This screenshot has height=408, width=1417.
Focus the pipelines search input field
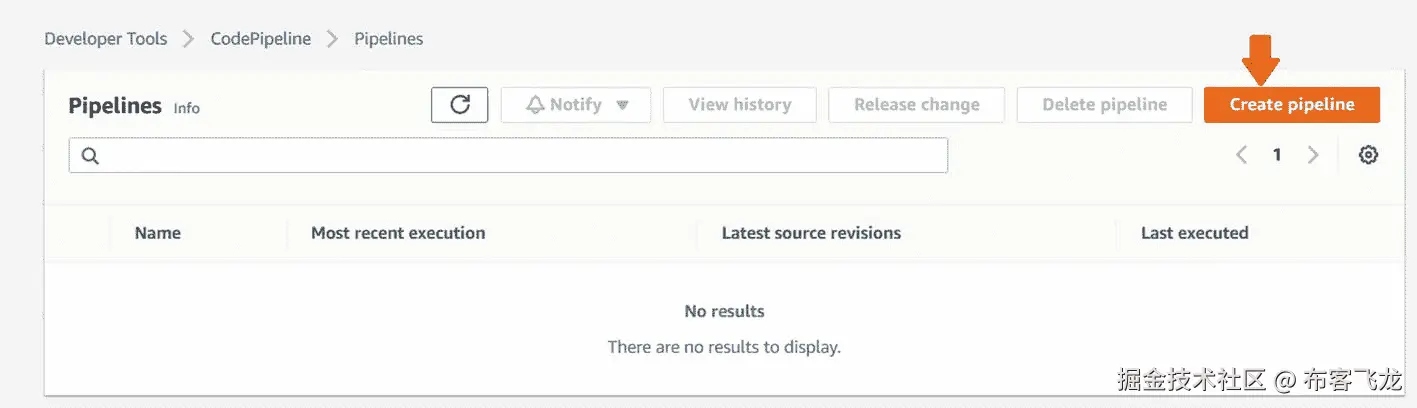point(520,156)
